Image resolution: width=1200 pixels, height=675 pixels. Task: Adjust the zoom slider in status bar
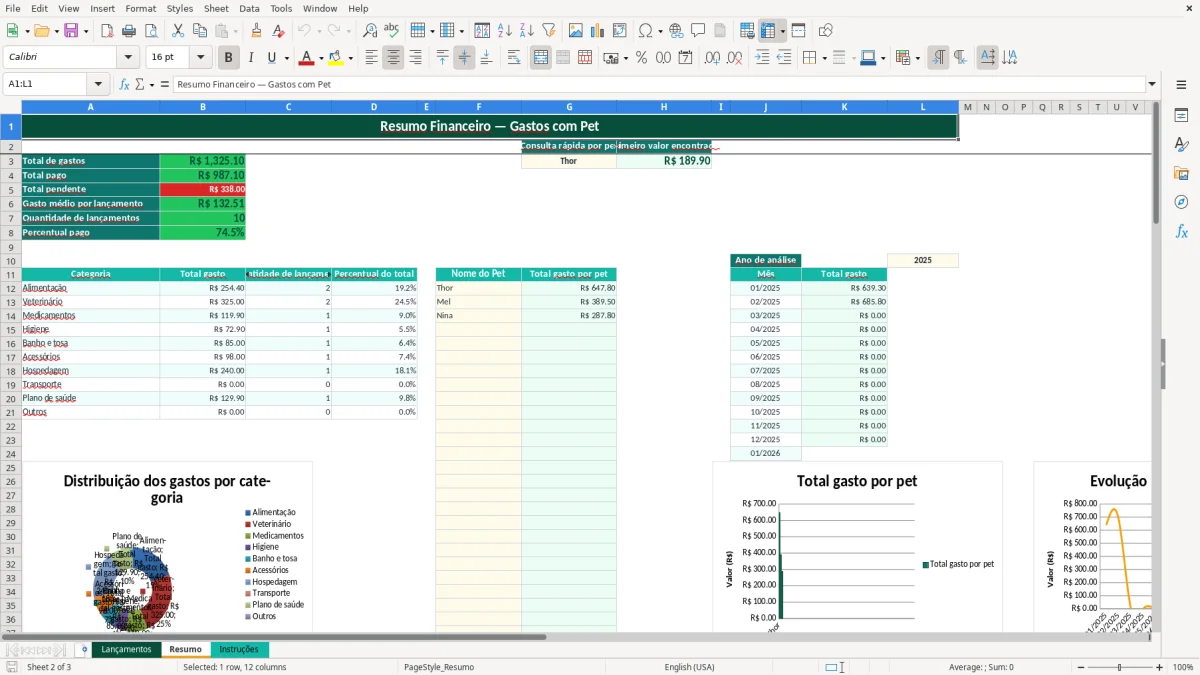pos(1119,667)
